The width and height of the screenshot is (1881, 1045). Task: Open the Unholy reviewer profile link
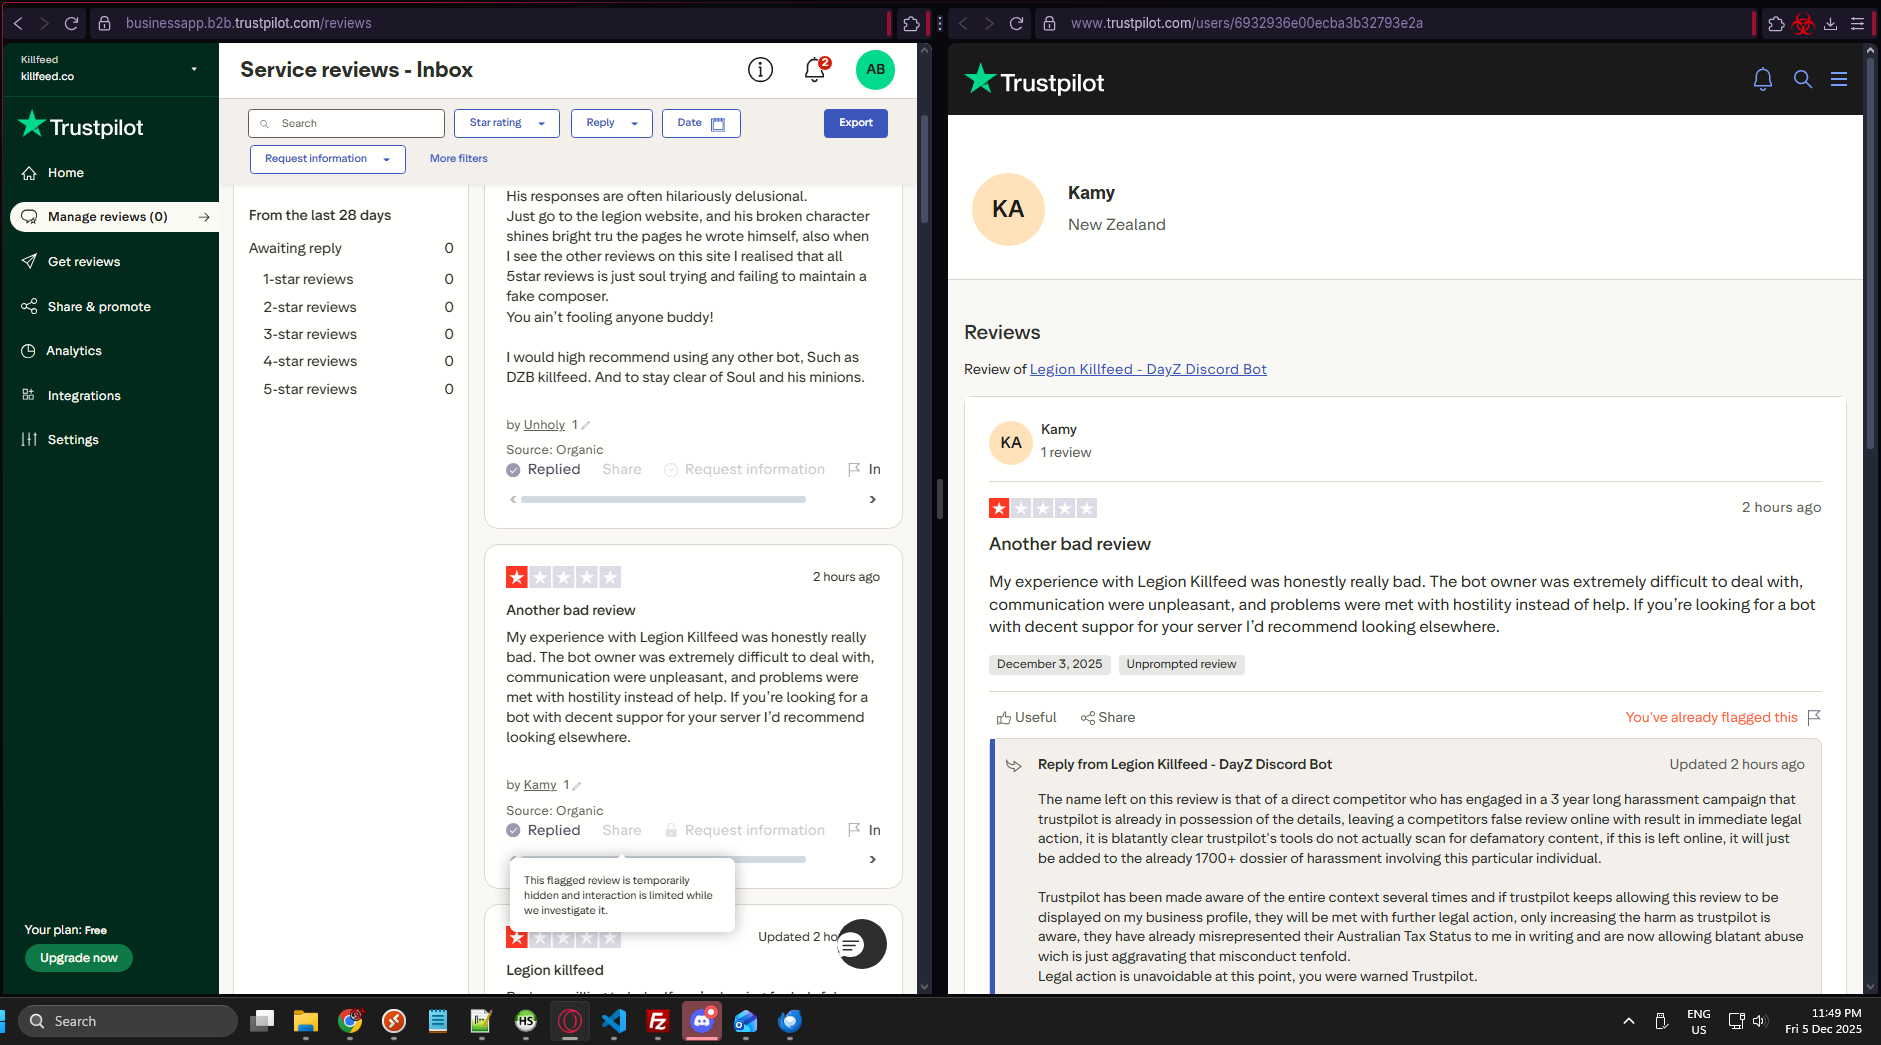point(544,425)
